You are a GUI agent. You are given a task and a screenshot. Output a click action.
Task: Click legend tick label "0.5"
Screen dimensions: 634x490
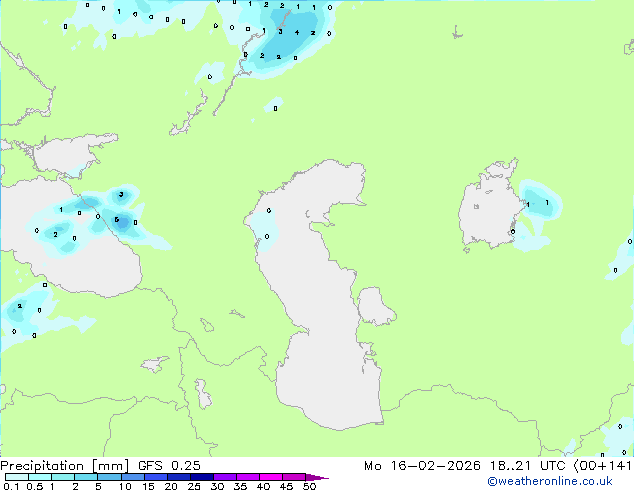tap(35, 486)
